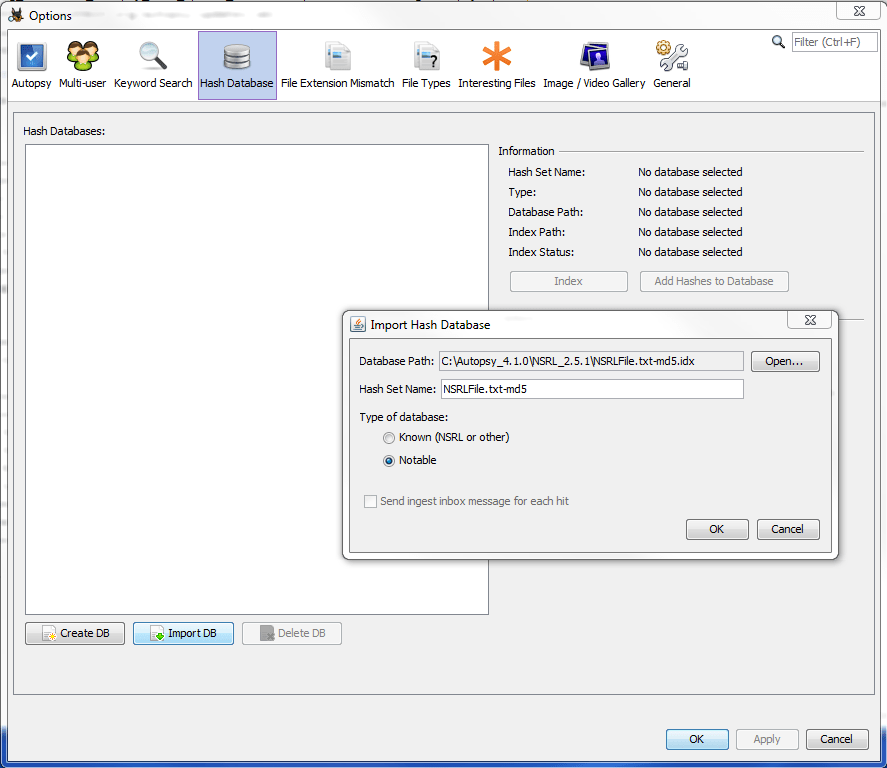Select the Notable database type

pos(389,460)
